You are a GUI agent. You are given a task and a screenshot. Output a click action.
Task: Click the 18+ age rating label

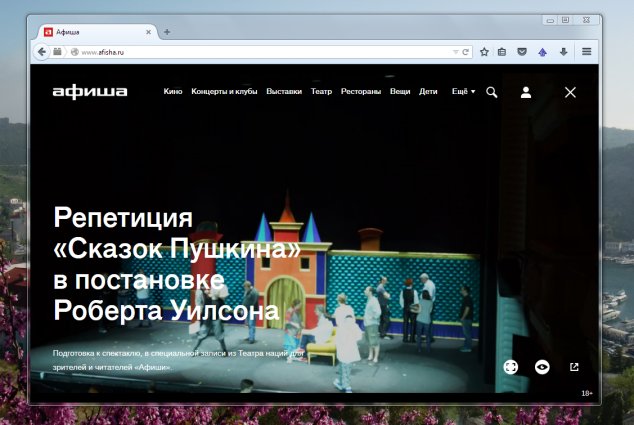point(587,393)
